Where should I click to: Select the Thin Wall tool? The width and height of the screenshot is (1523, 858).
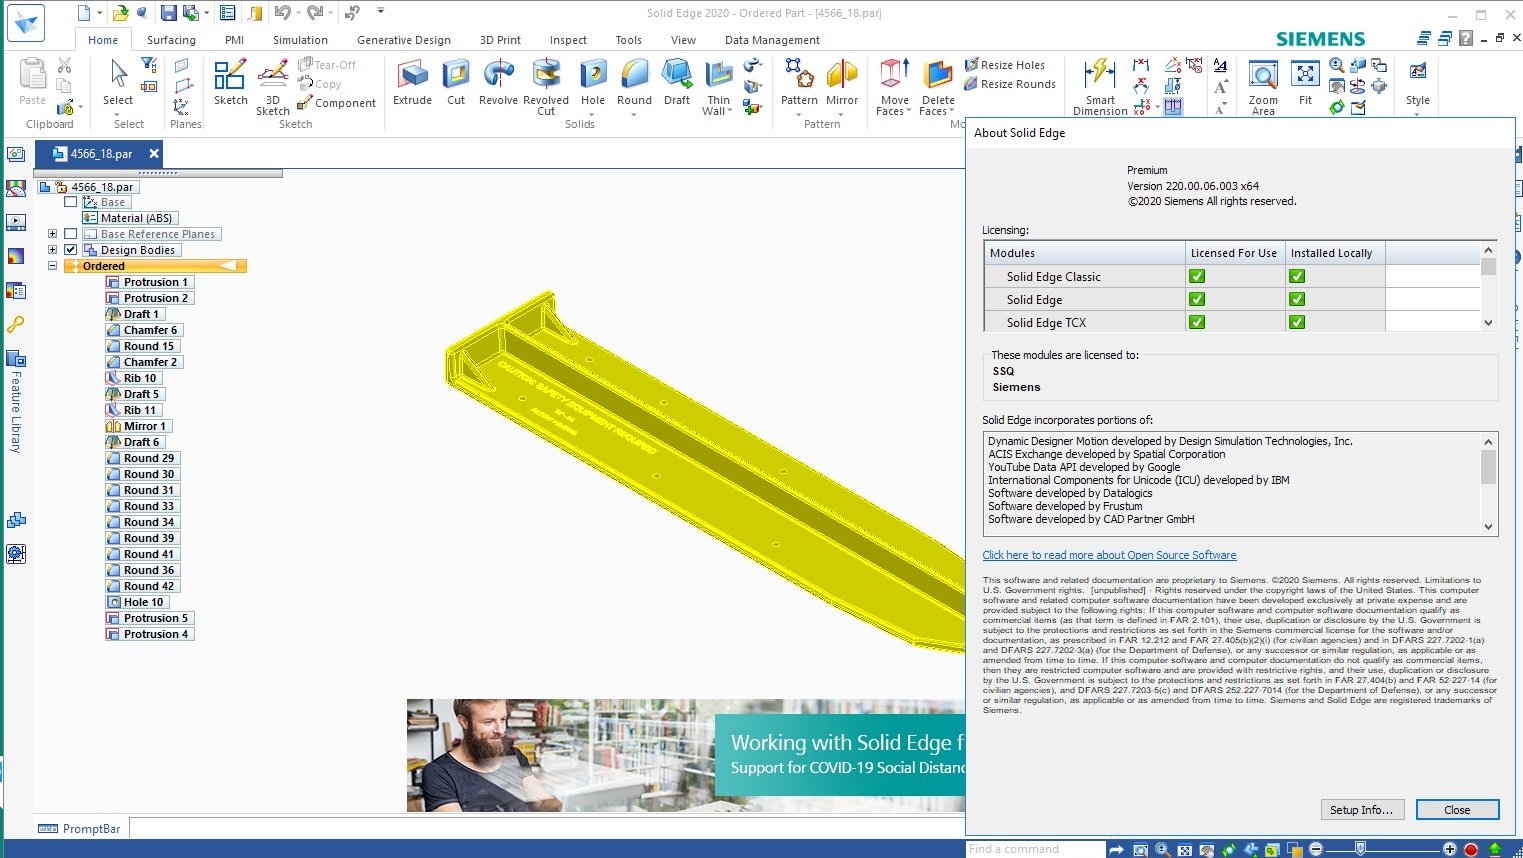[x=719, y=86]
